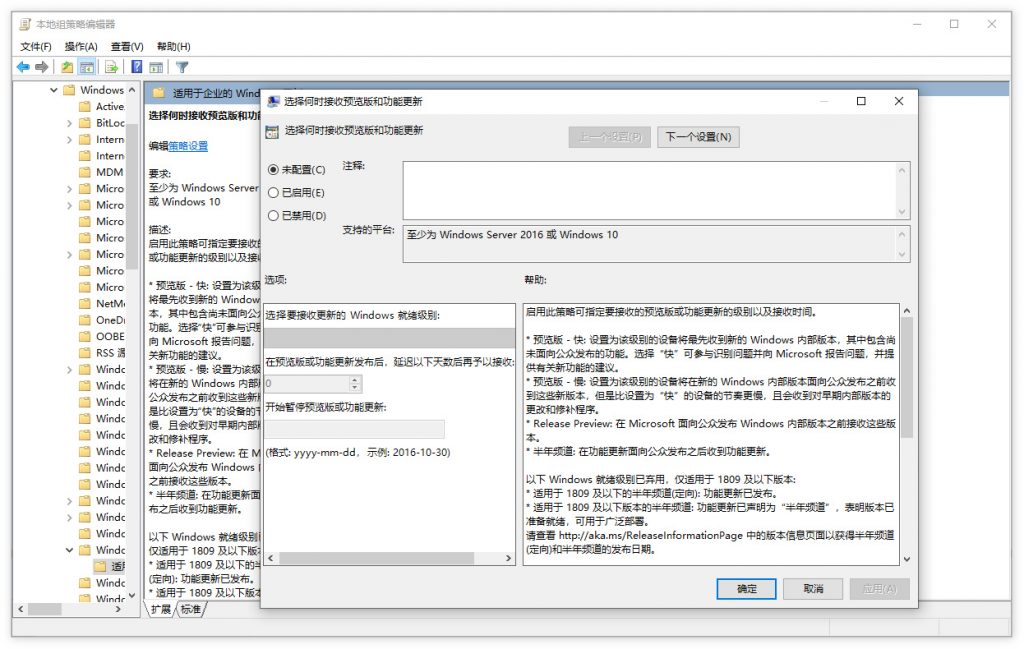Click the Back arrow toolbar icon

pos(23,67)
